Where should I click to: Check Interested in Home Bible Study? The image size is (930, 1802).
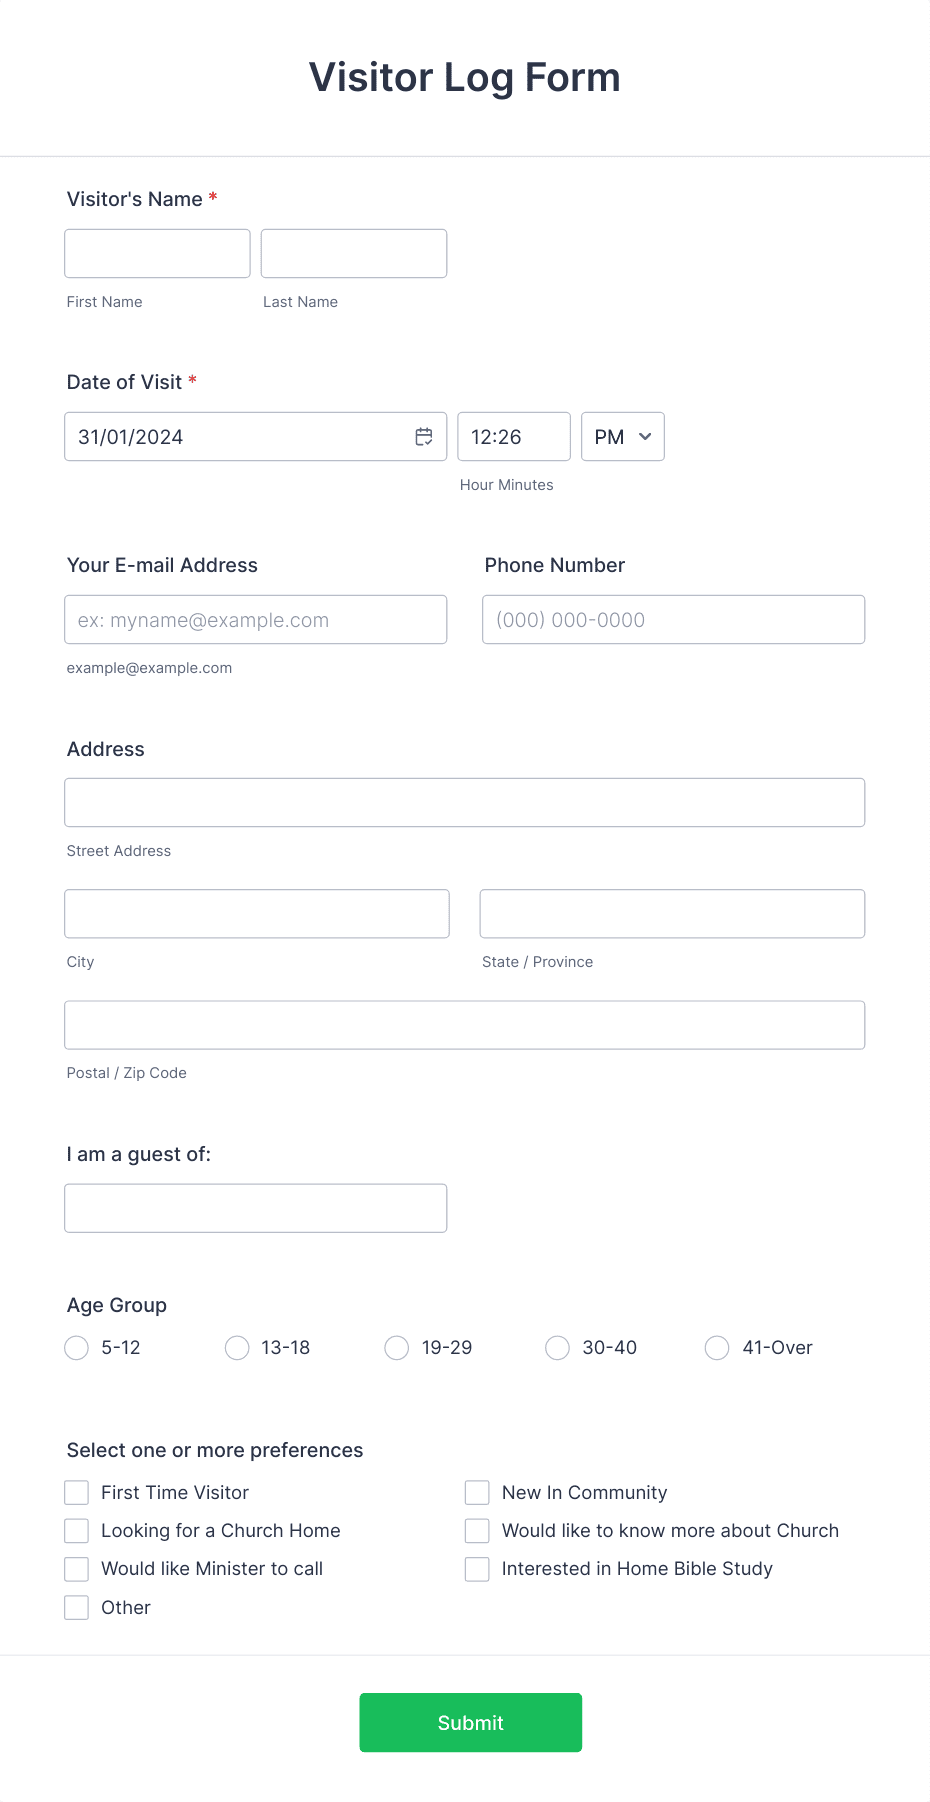point(476,1569)
